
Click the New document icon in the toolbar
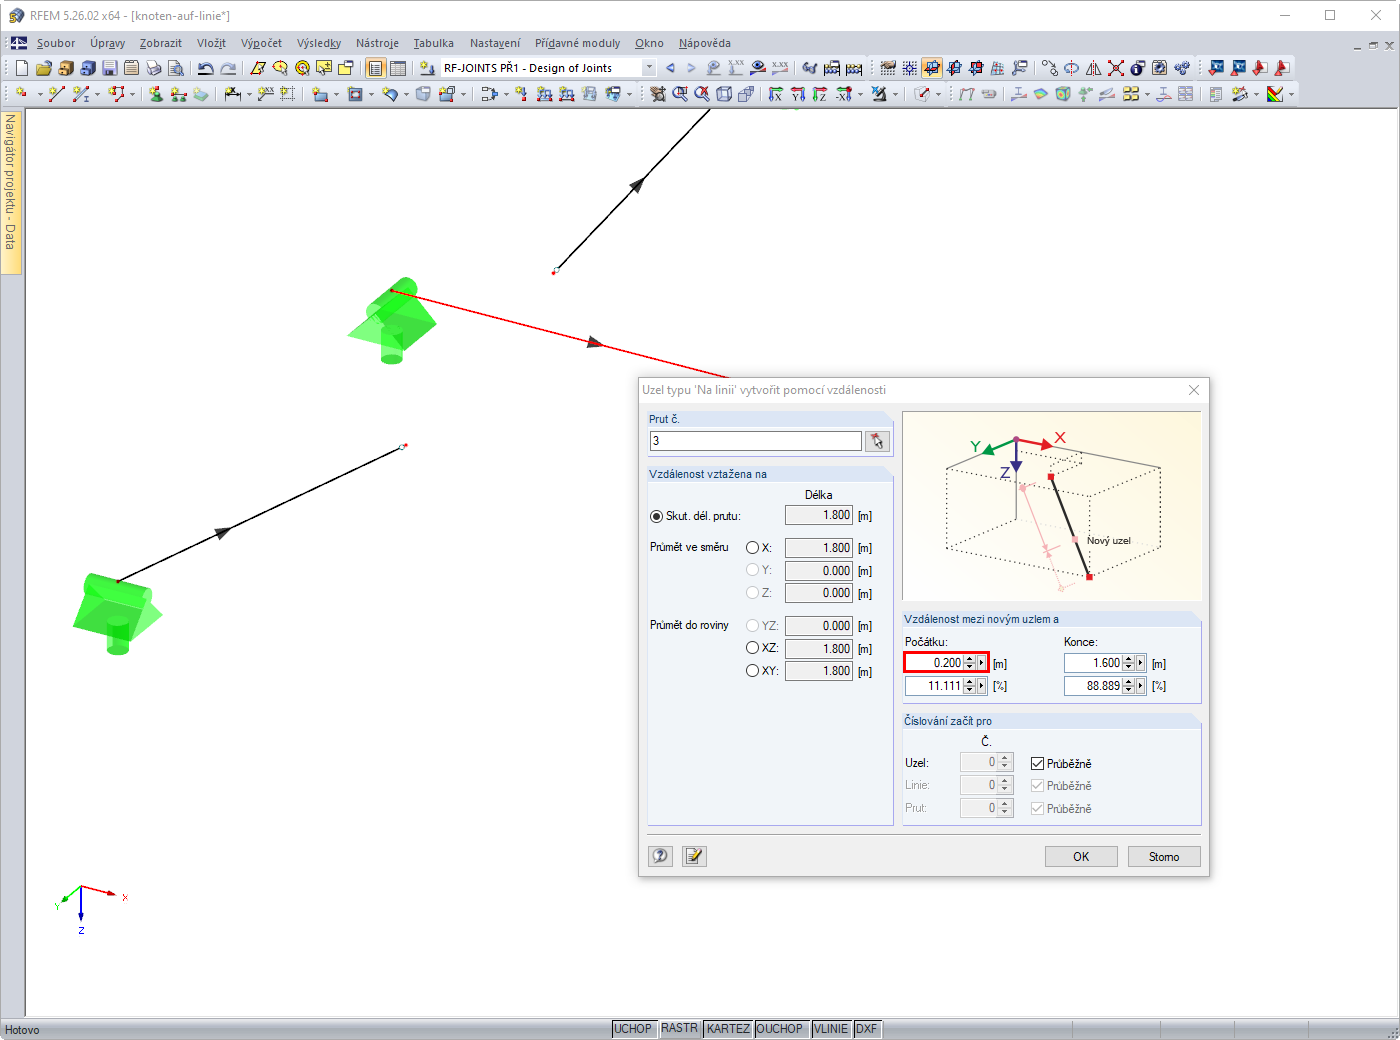pos(21,68)
